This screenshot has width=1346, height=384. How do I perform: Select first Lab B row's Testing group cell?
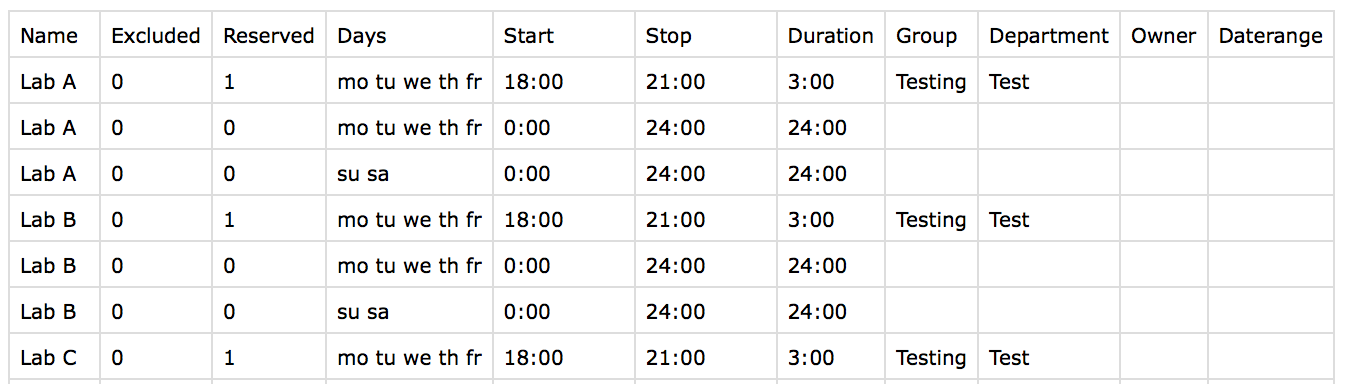pos(931,220)
